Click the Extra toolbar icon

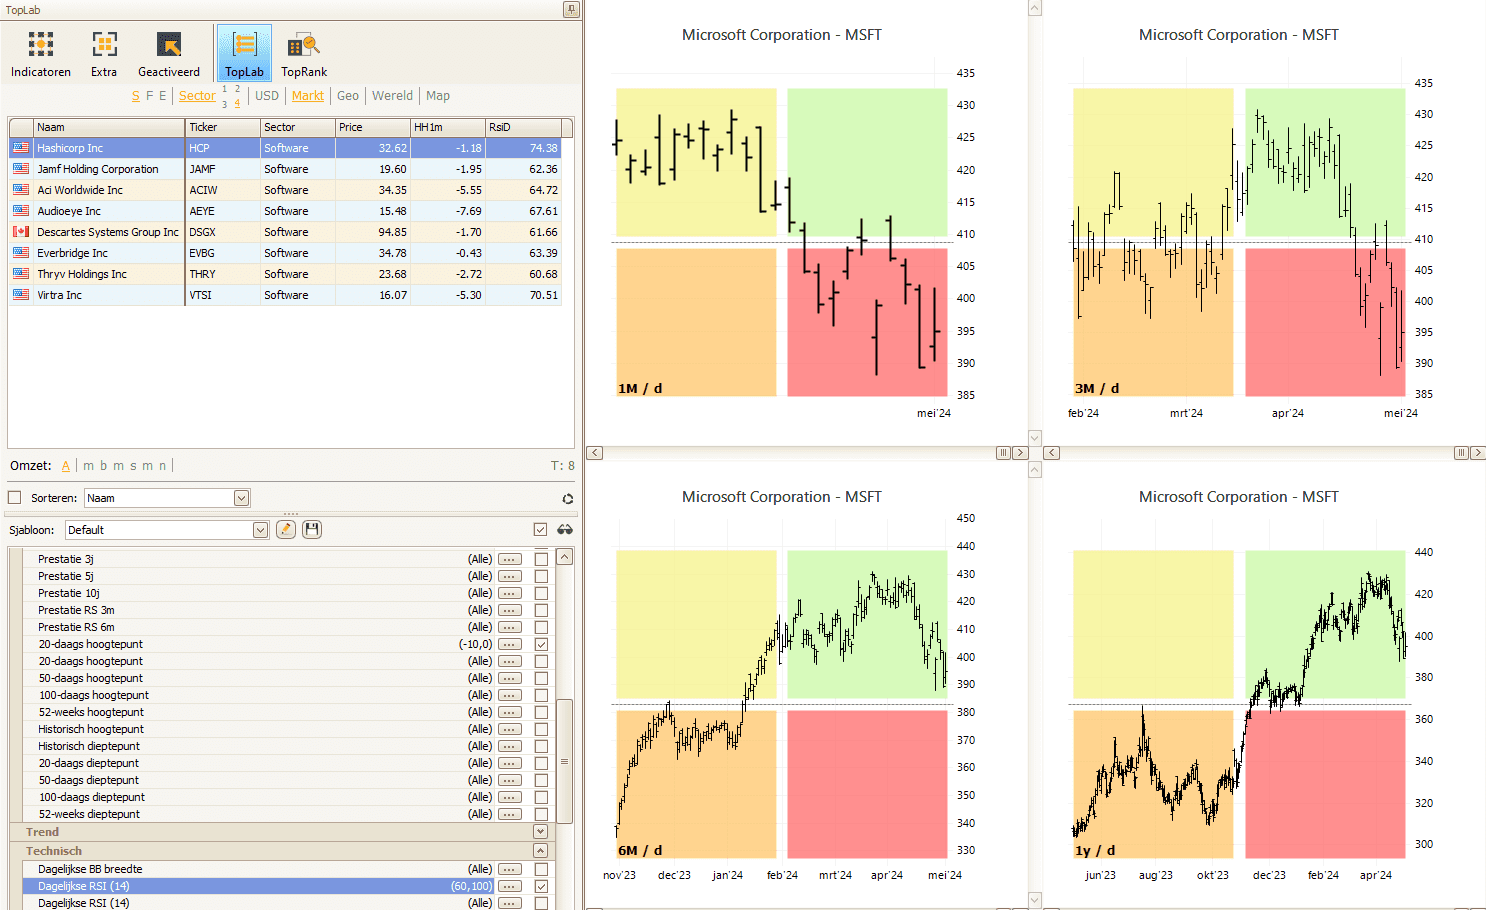pyautogui.click(x=104, y=54)
